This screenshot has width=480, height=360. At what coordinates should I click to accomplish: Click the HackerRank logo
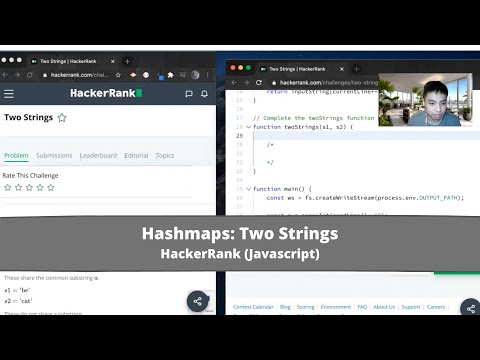pyautogui.click(x=106, y=93)
